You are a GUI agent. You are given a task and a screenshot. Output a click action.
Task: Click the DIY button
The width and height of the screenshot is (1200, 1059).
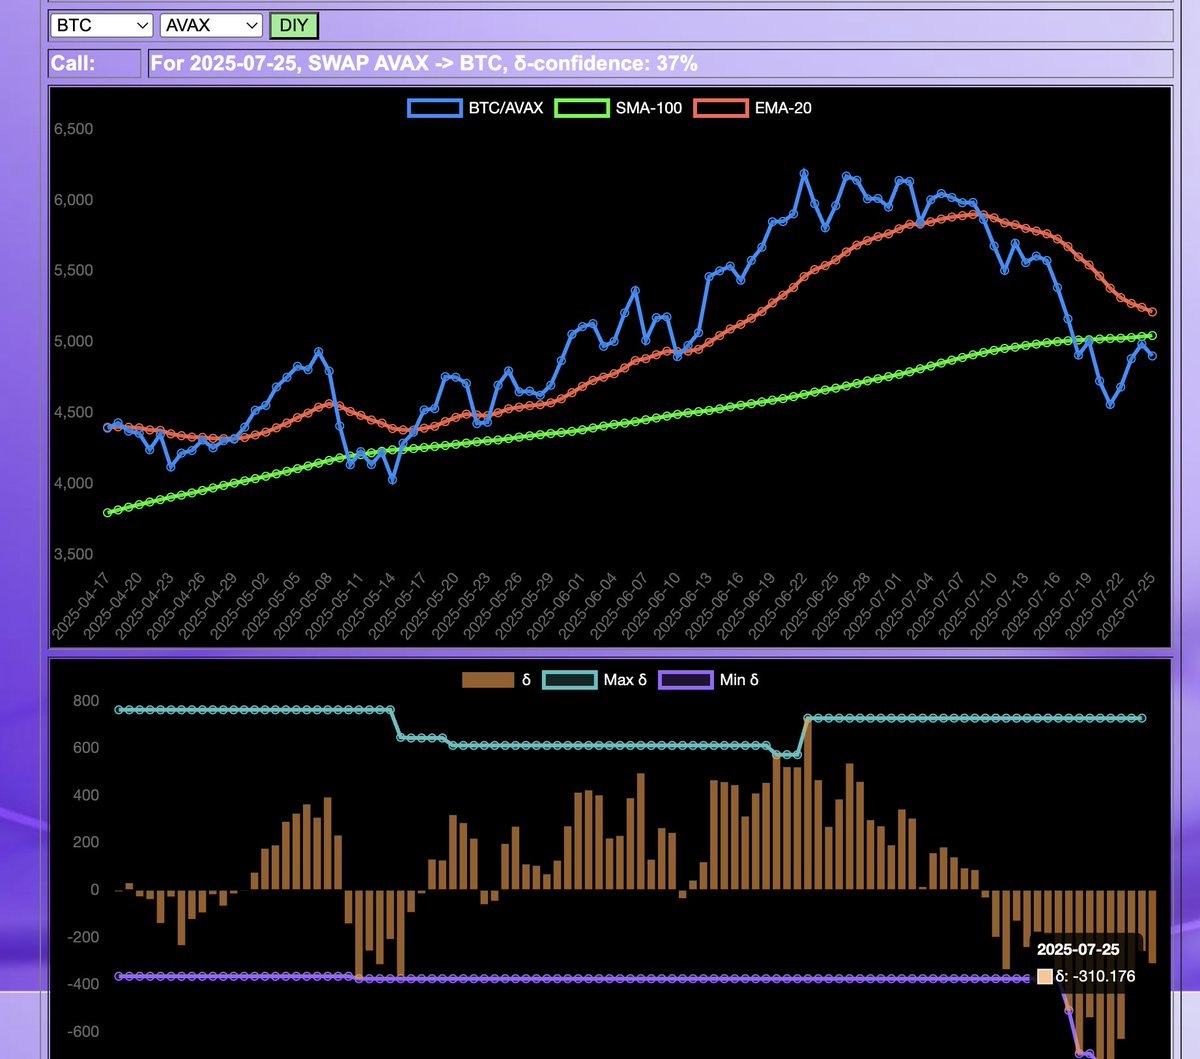294,25
